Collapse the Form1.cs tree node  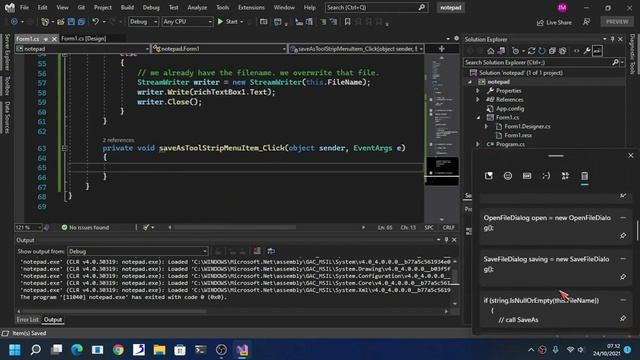coord(478,118)
